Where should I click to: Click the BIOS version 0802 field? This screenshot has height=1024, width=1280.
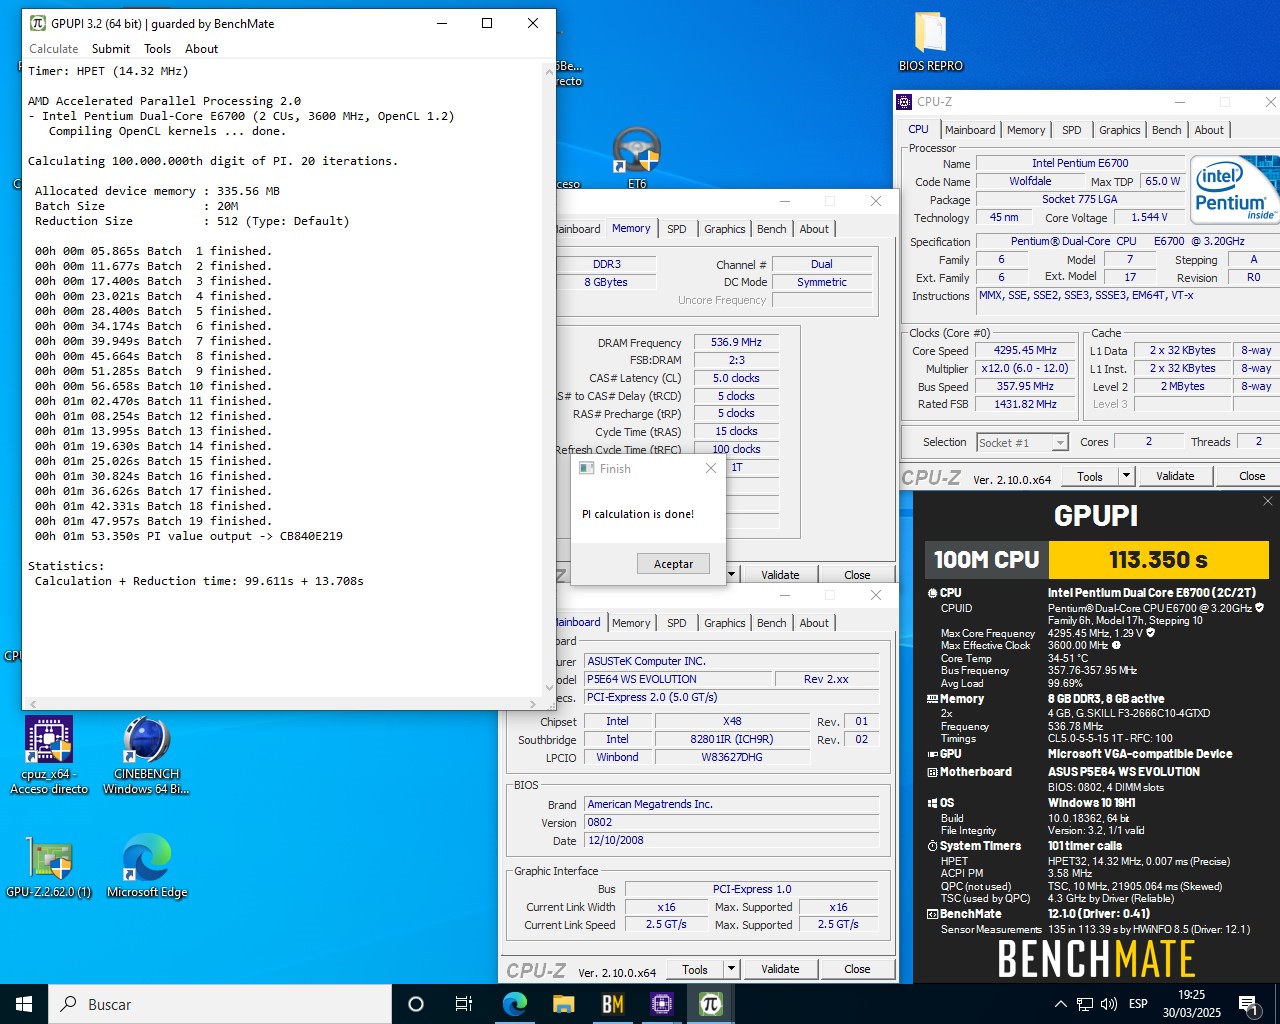731,822
